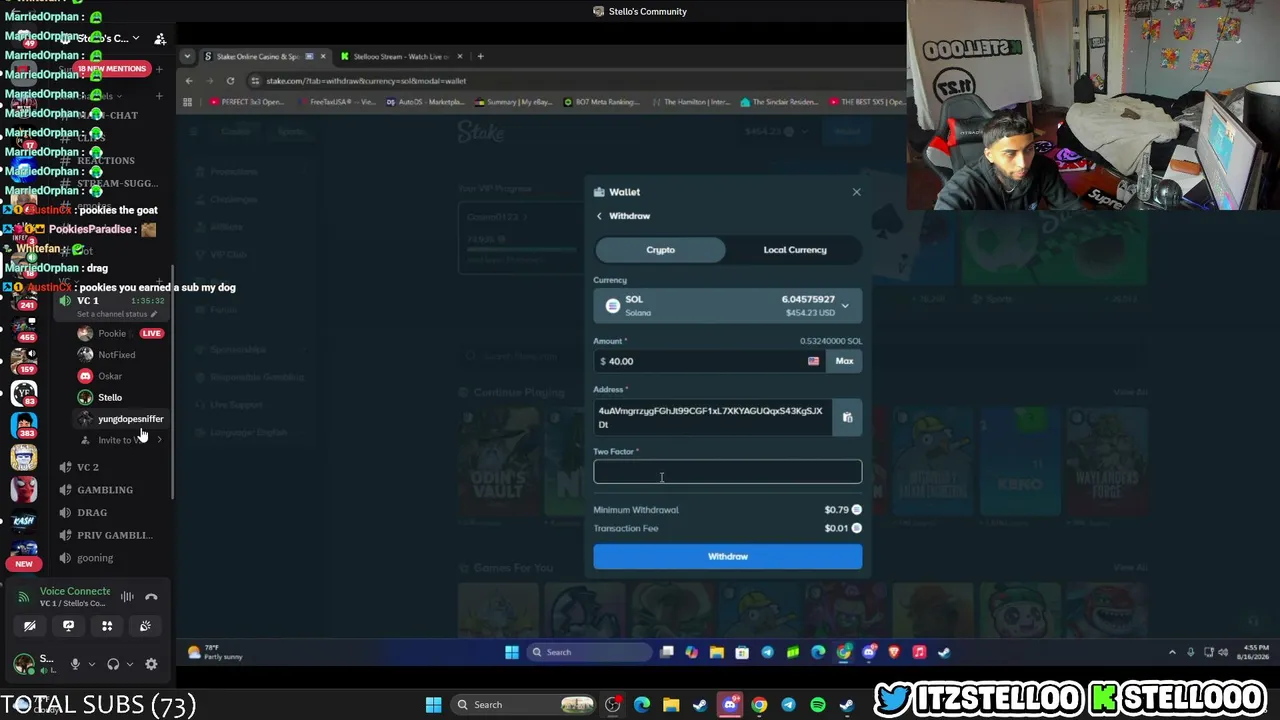This screenshot has height=720, width=1280.
Task: Open File Explorer from outer taskbar
Action: [671, 705]
